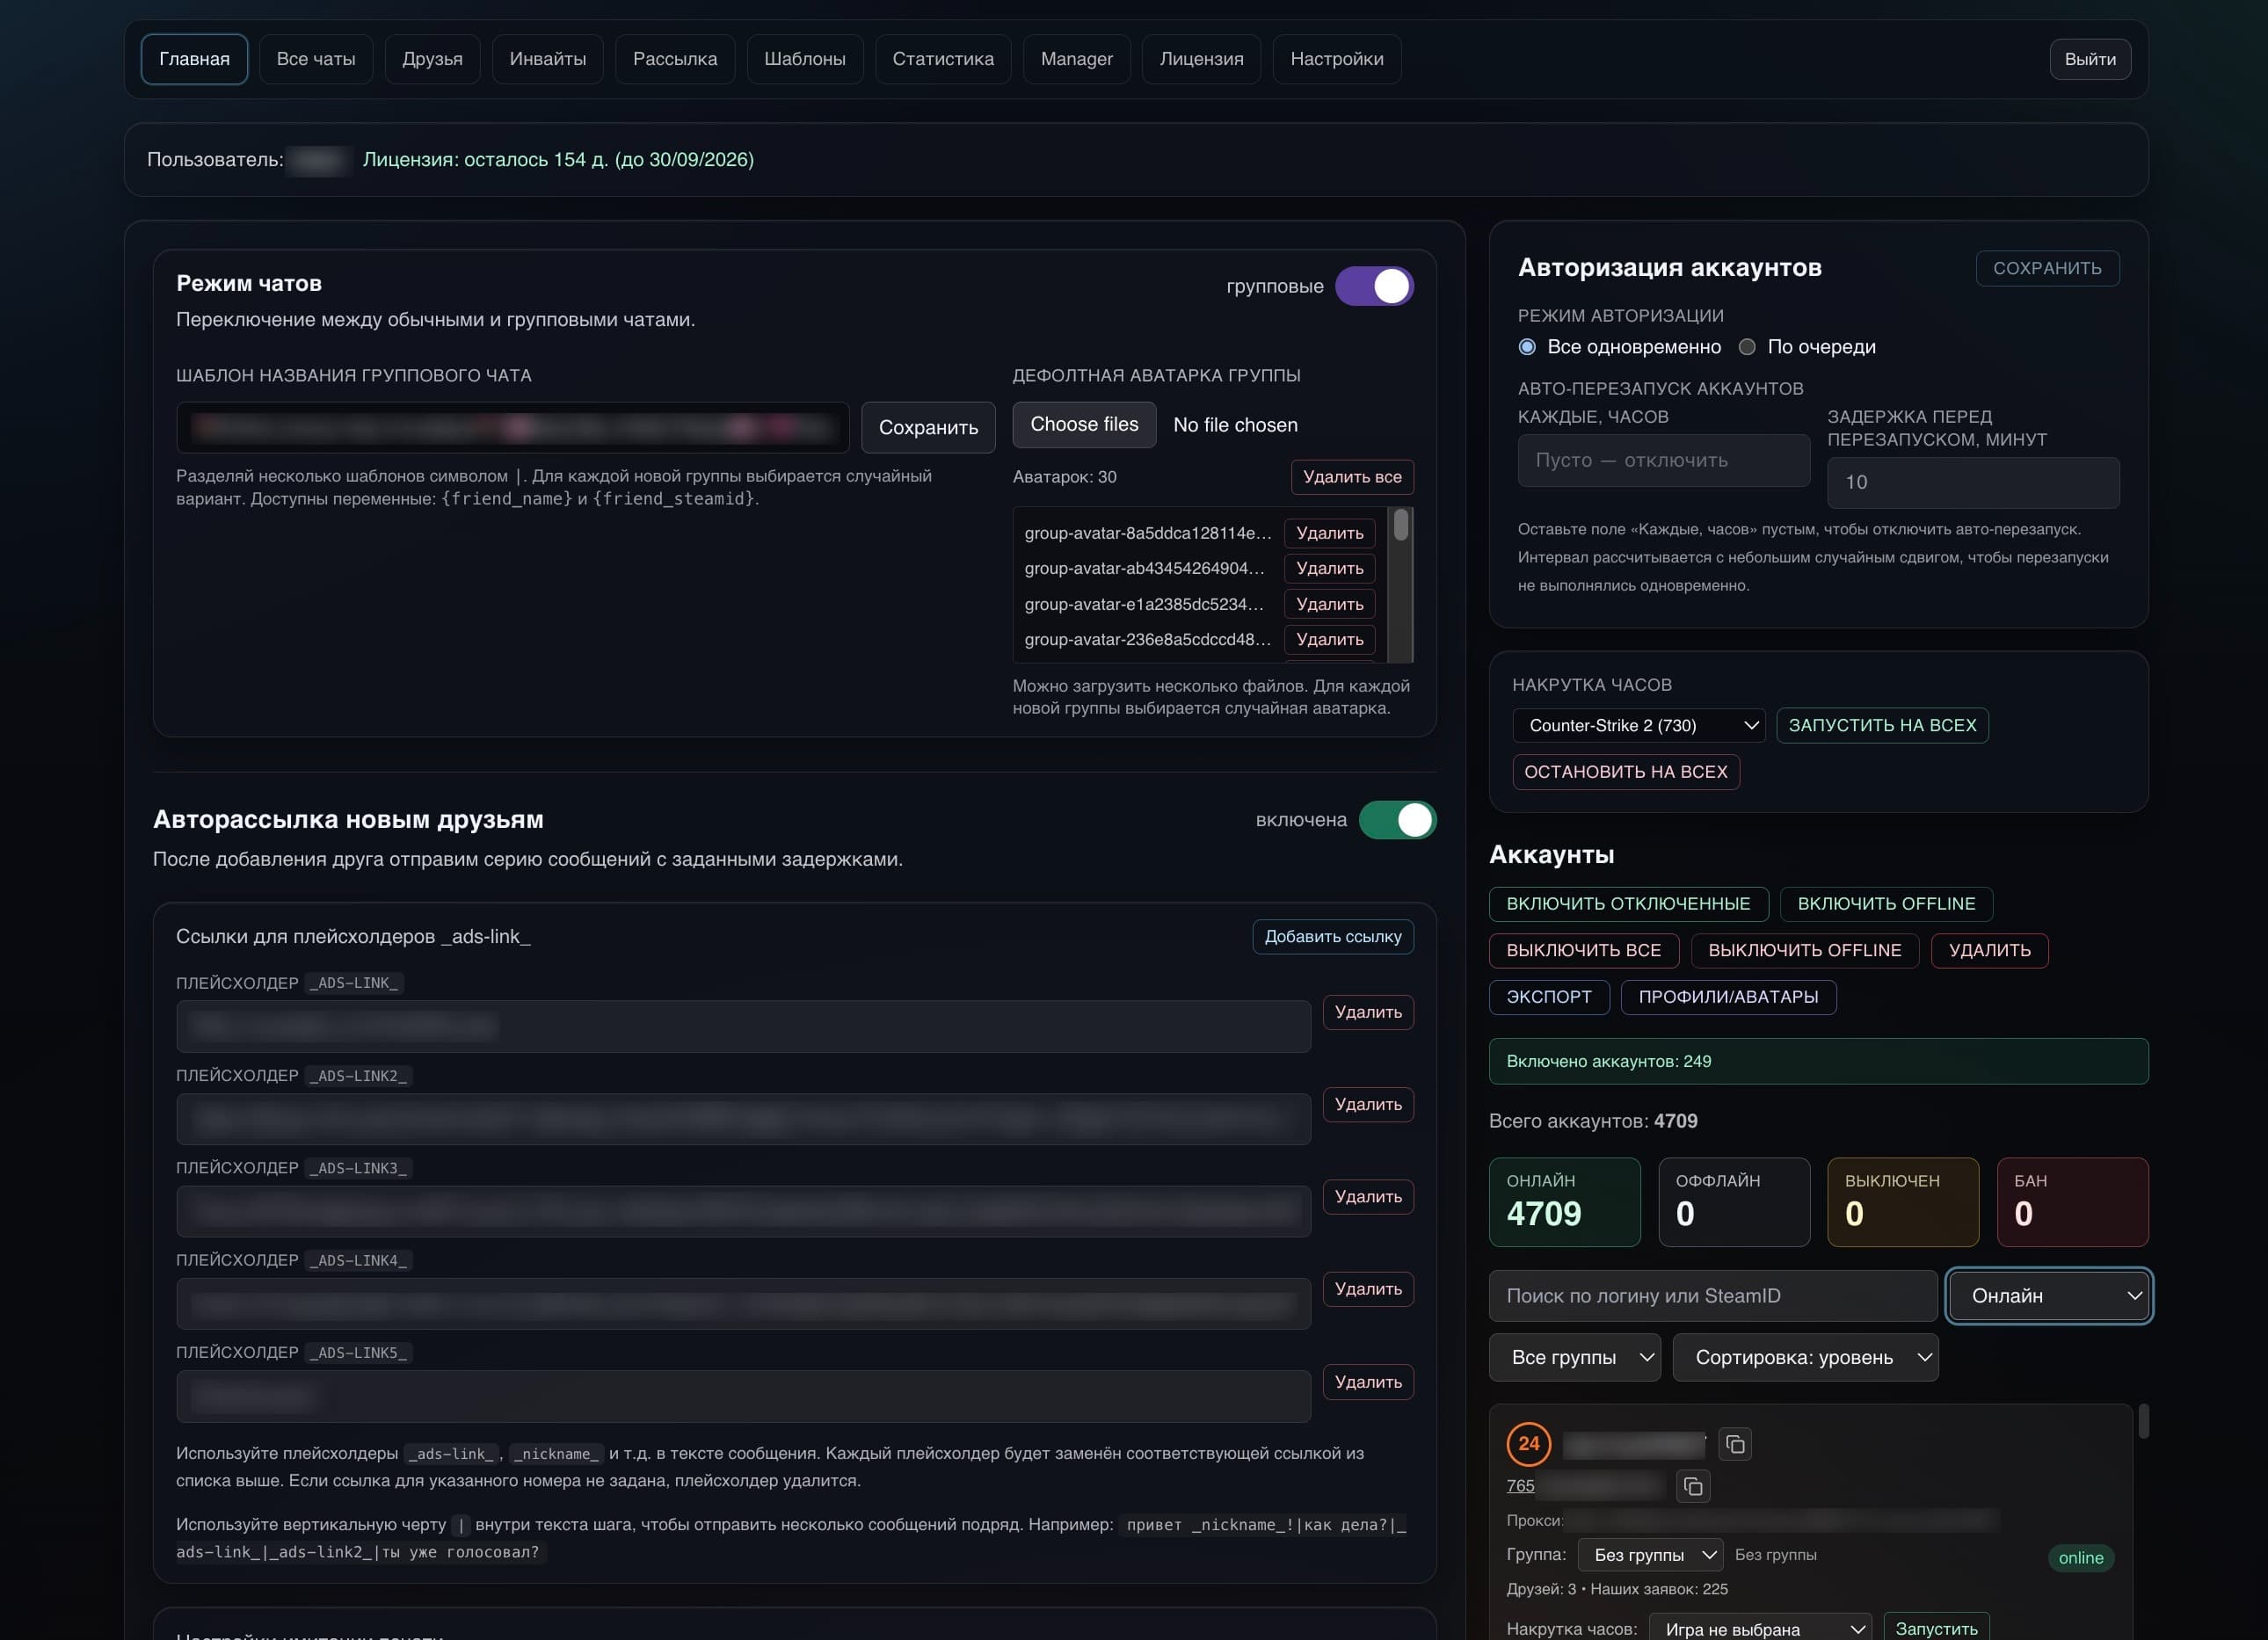Click "Добавить ссылку" for placeholders
Image resolution: width=2268 pixels, height=1640 pixels.
pos(1333,937)
